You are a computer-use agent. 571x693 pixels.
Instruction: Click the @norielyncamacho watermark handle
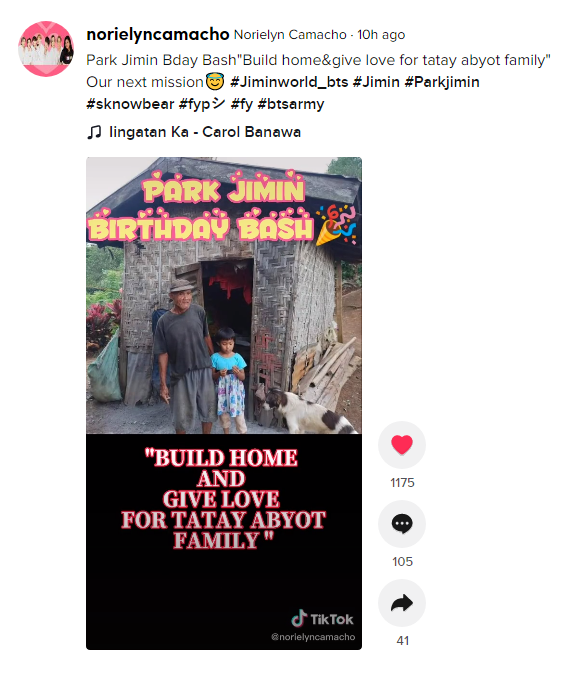click(313, 637)
